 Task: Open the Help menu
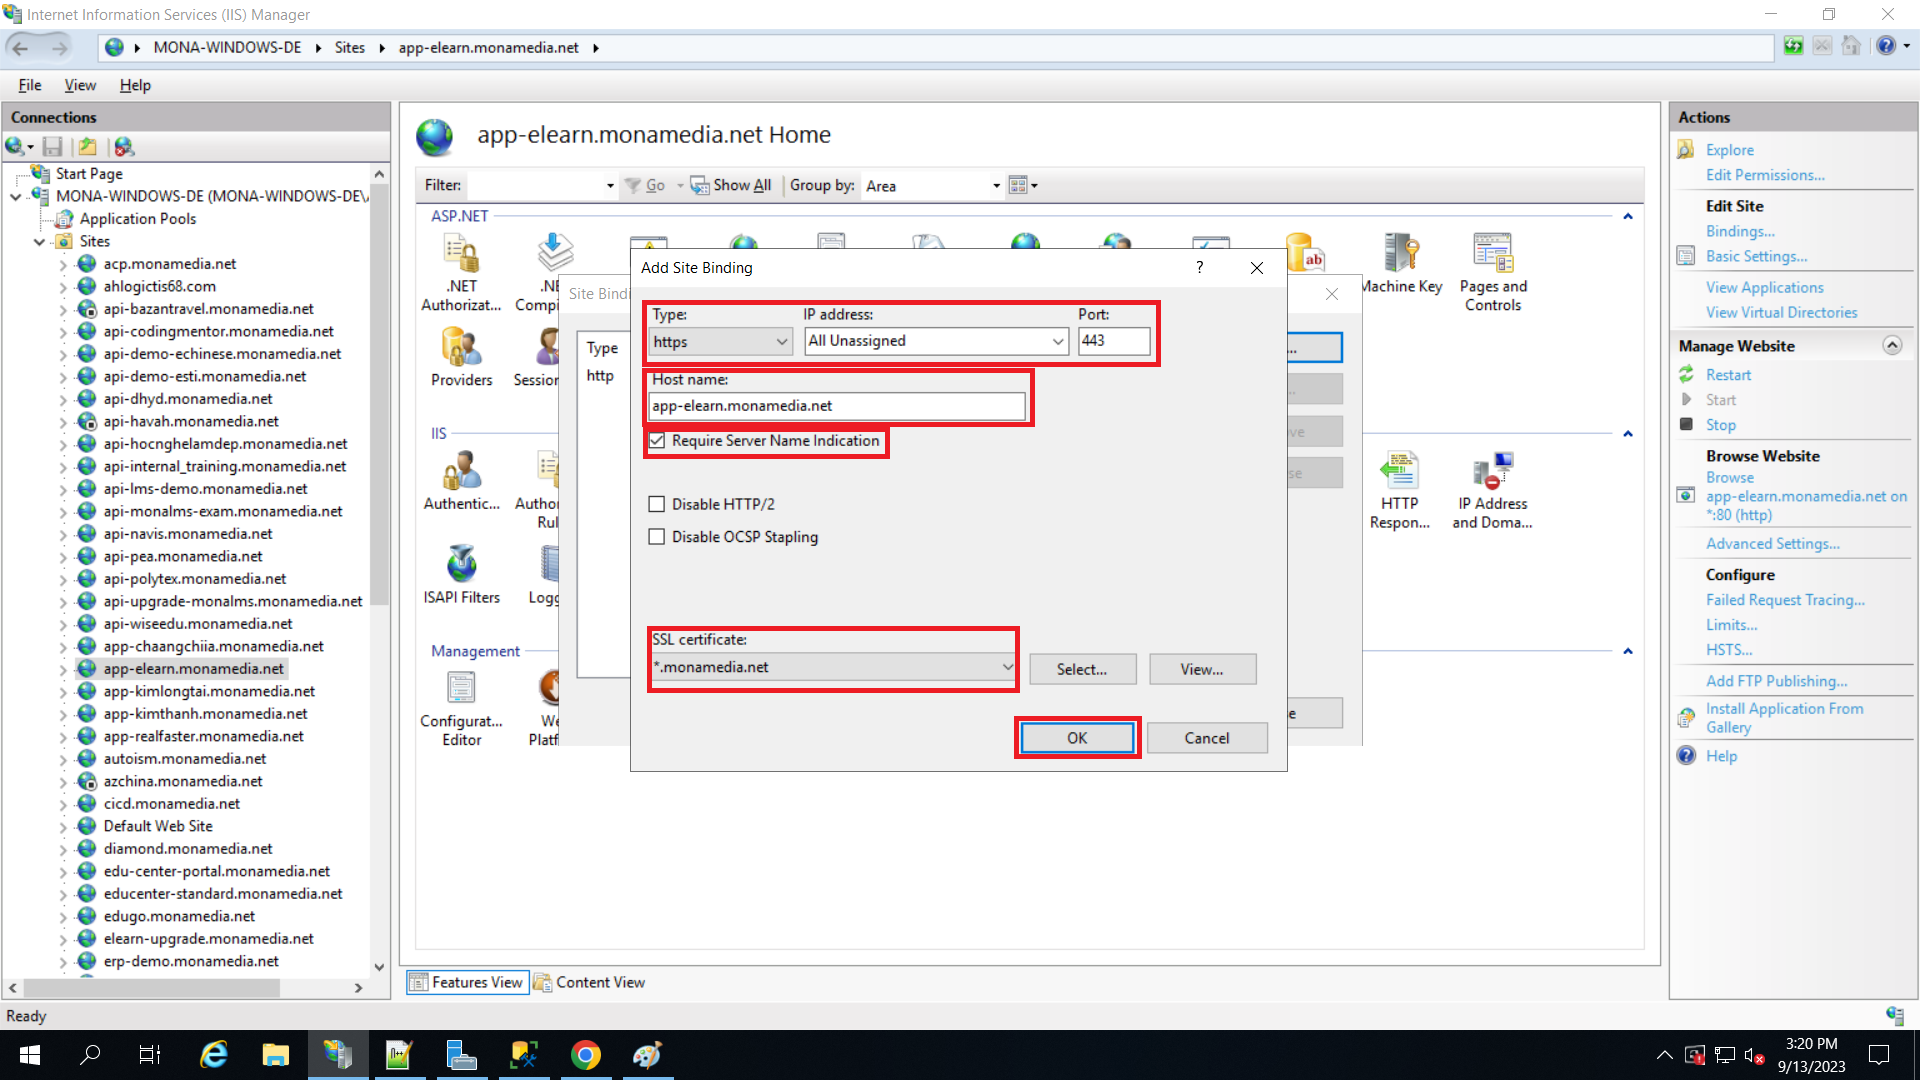tap(135, 85)
